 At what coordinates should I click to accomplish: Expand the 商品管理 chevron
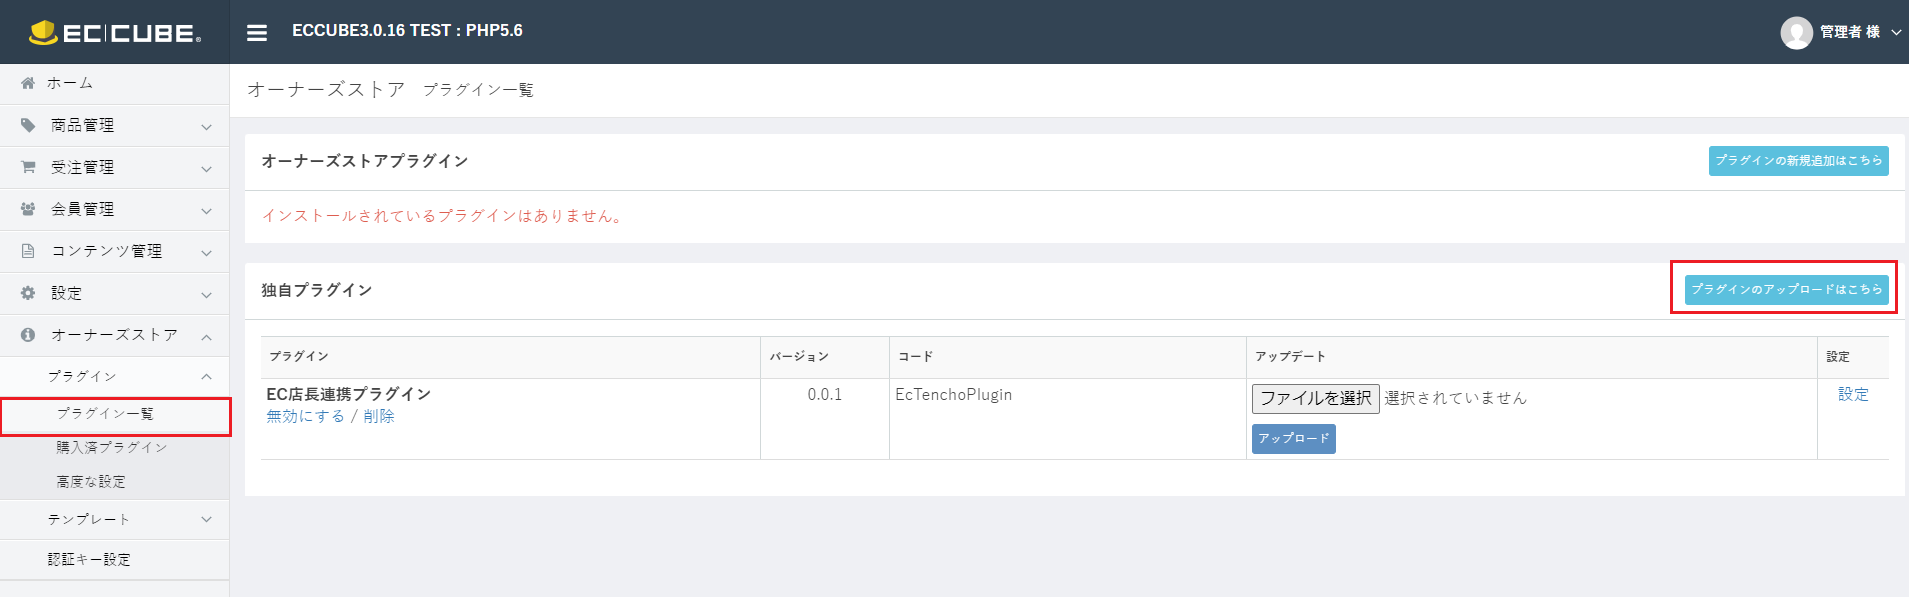coord(206,127)
